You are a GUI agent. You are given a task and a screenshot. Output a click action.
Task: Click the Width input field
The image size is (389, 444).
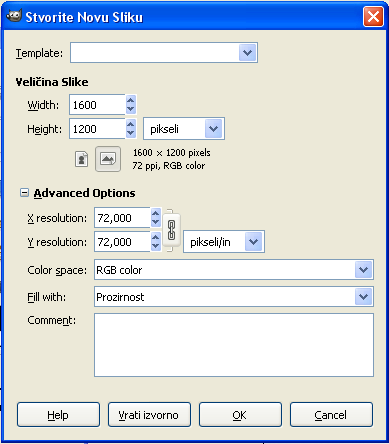(x=97, y=105)
